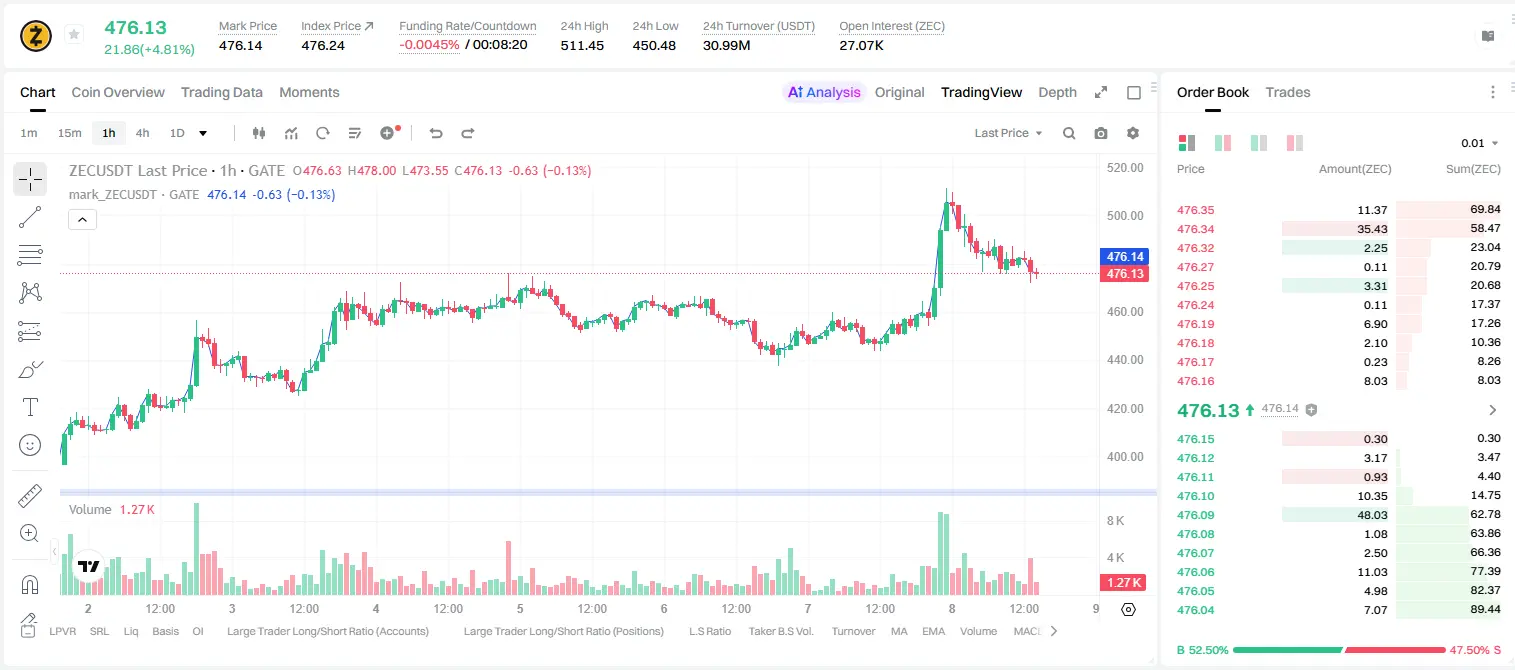Open chart settings gear icon

coord(1133,133)
